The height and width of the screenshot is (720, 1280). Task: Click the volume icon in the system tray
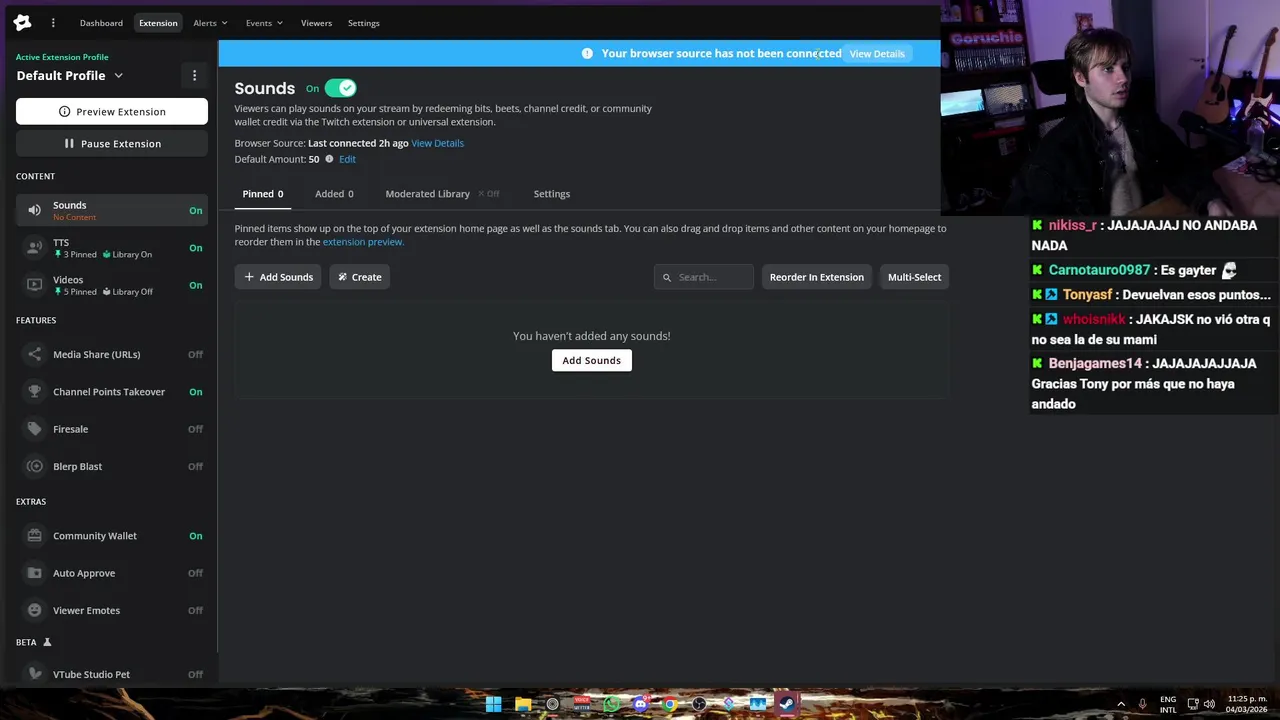(x=1209, y=704)
